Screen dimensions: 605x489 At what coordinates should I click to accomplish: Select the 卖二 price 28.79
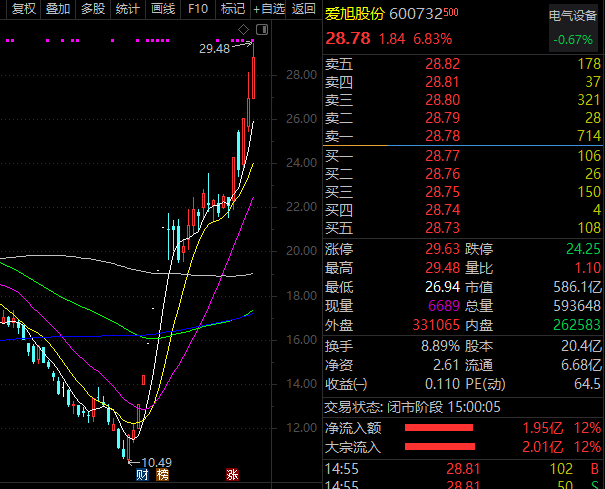(x=443, y=118)
